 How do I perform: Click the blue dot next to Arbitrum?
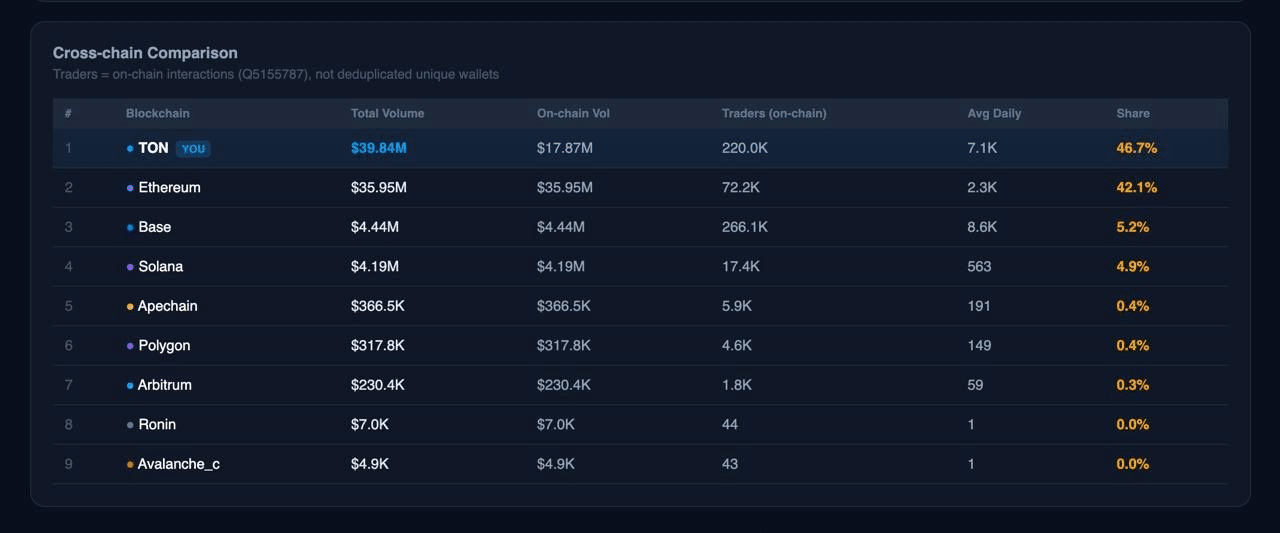point(130,385)
